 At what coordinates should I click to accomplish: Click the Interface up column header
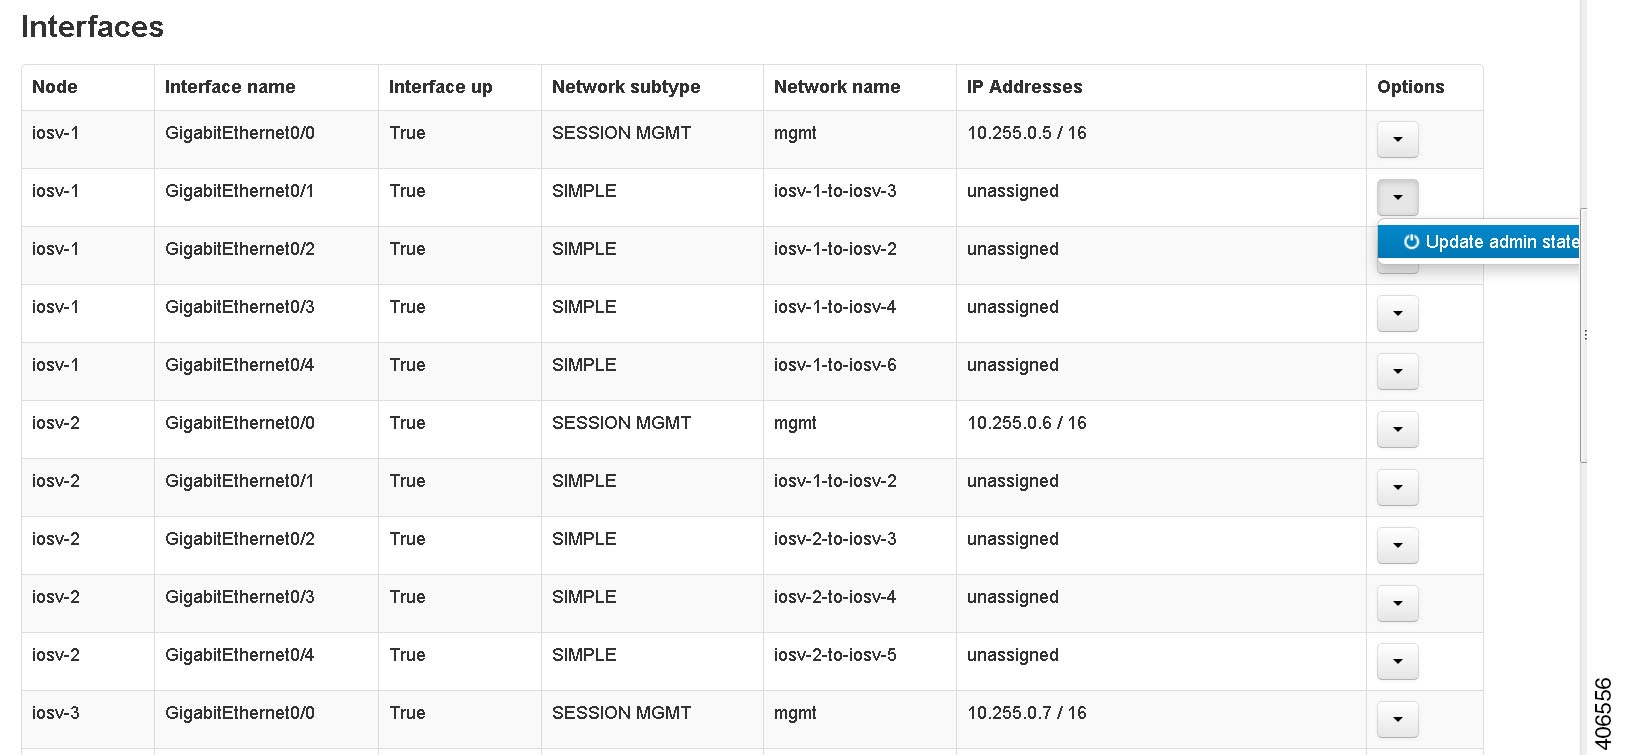click(440, 87)
